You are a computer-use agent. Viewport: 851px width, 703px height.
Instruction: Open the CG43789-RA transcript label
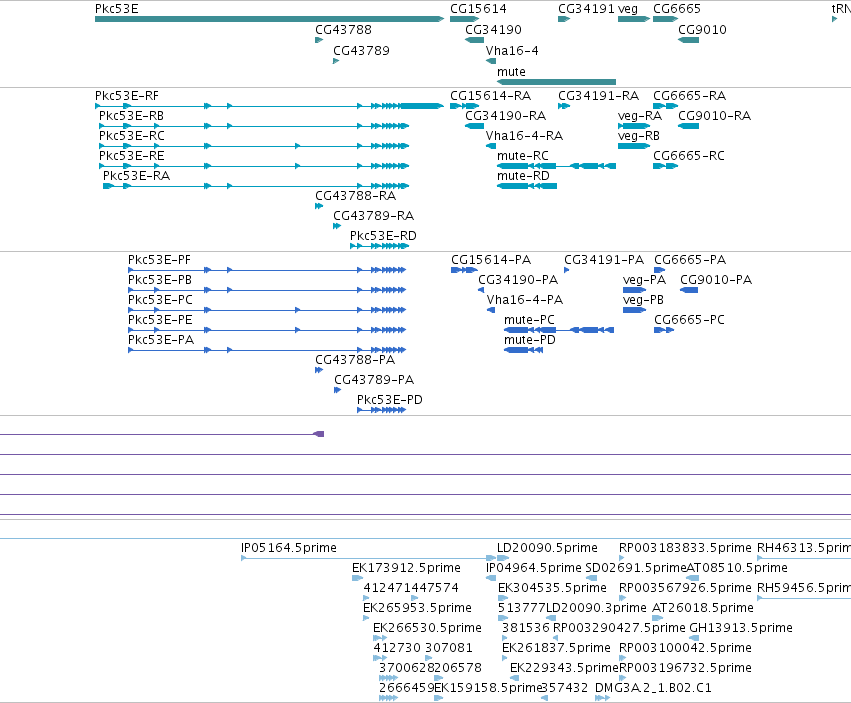point(373,216)
